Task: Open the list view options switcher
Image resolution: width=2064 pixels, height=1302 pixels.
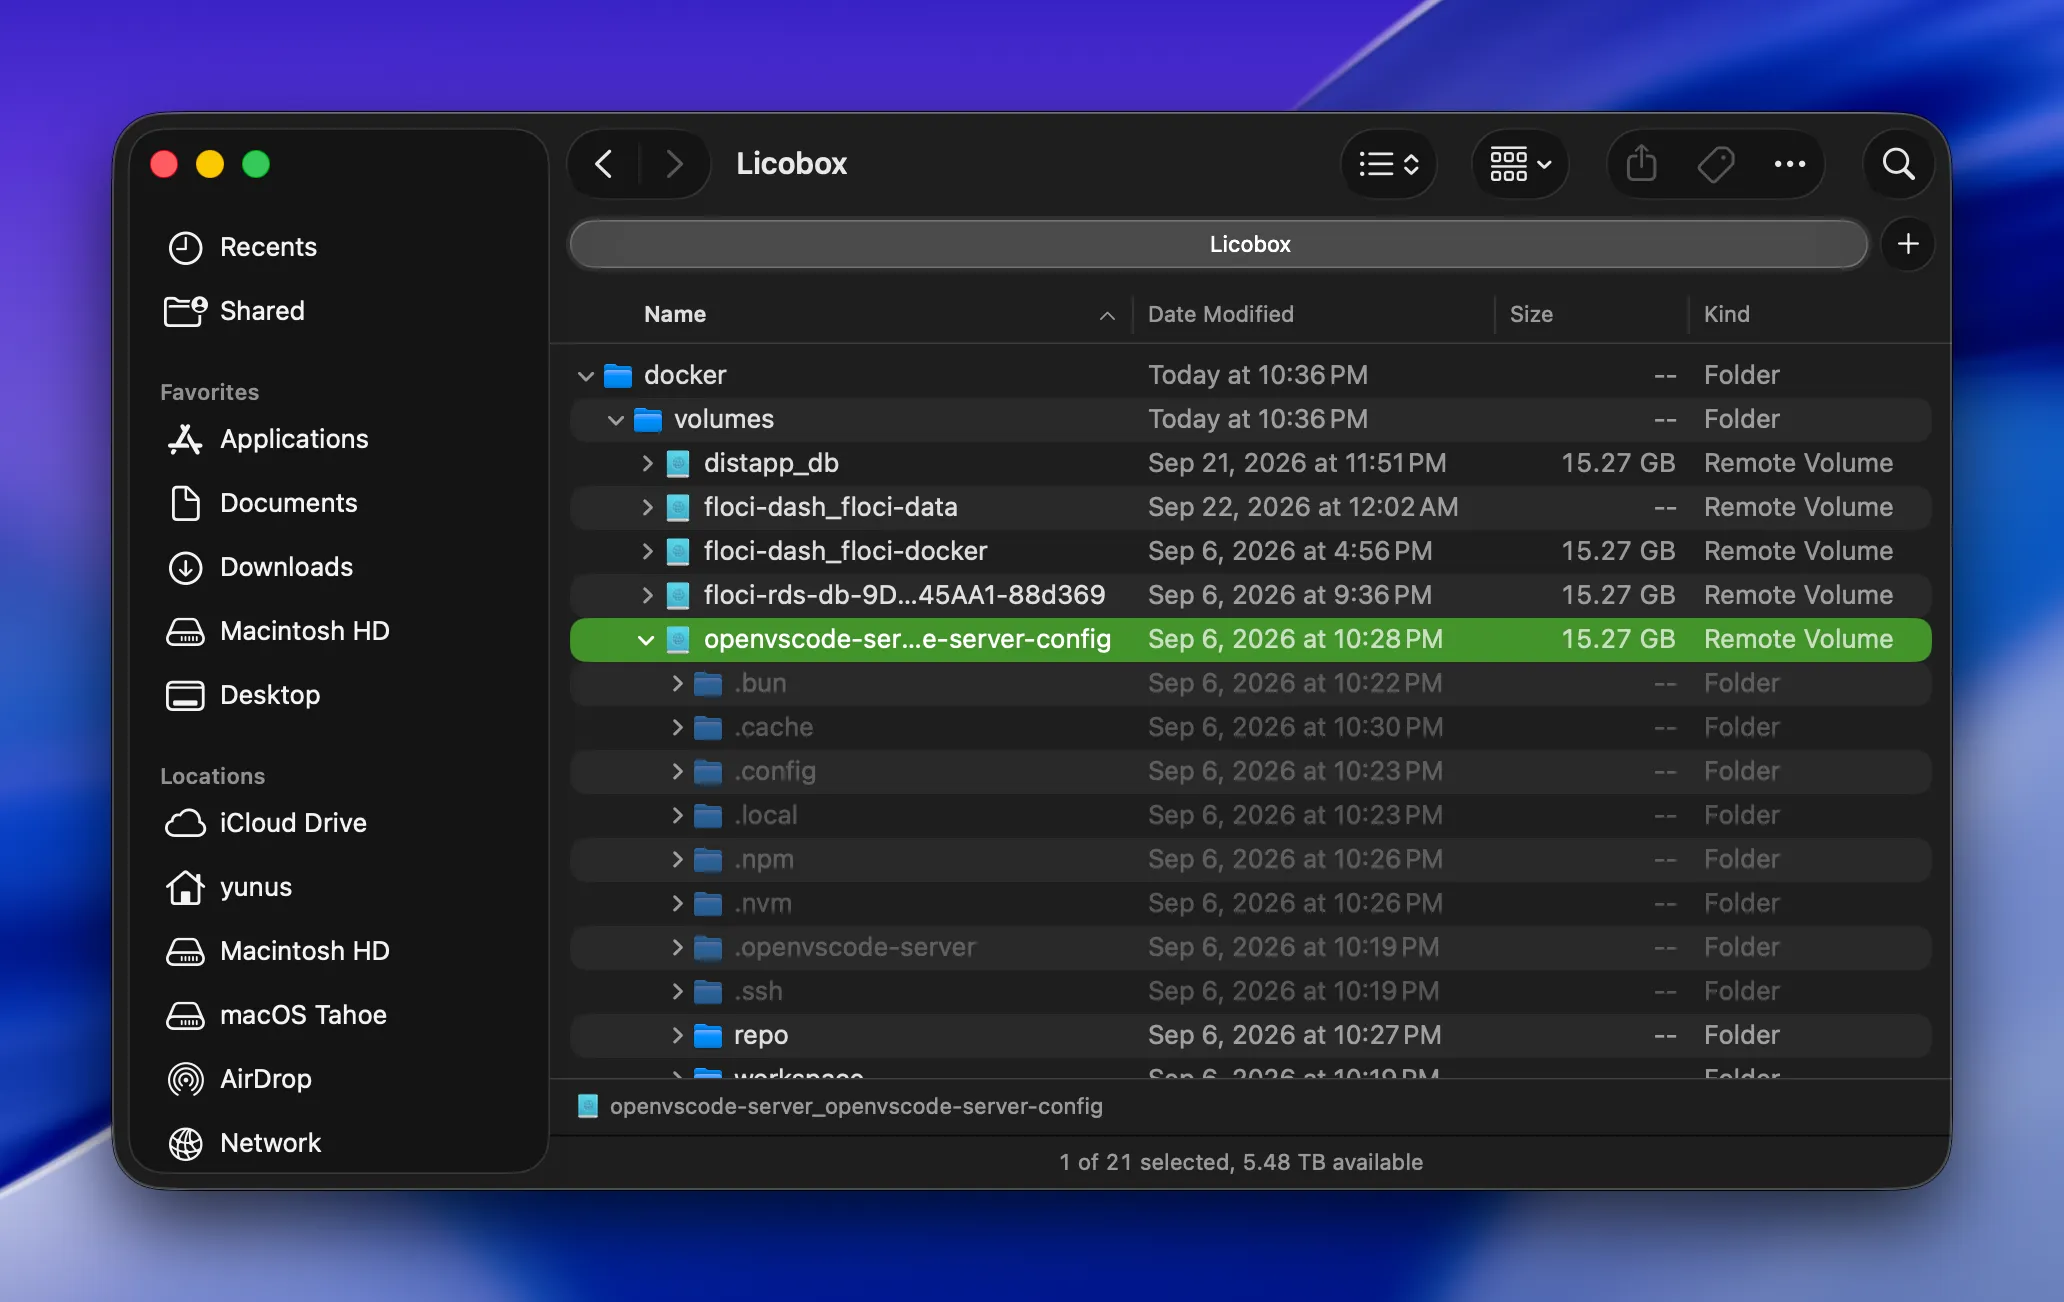Action: (x=1389, y=164)
